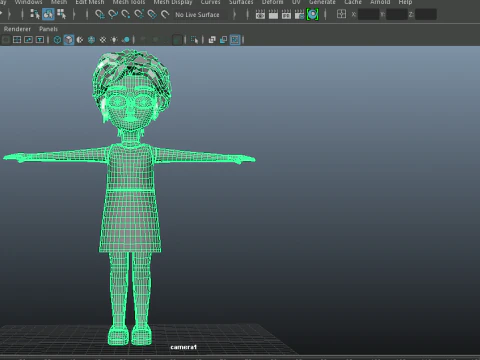
Task: Enable snap to points magnet icon
Action: point(126,14)
